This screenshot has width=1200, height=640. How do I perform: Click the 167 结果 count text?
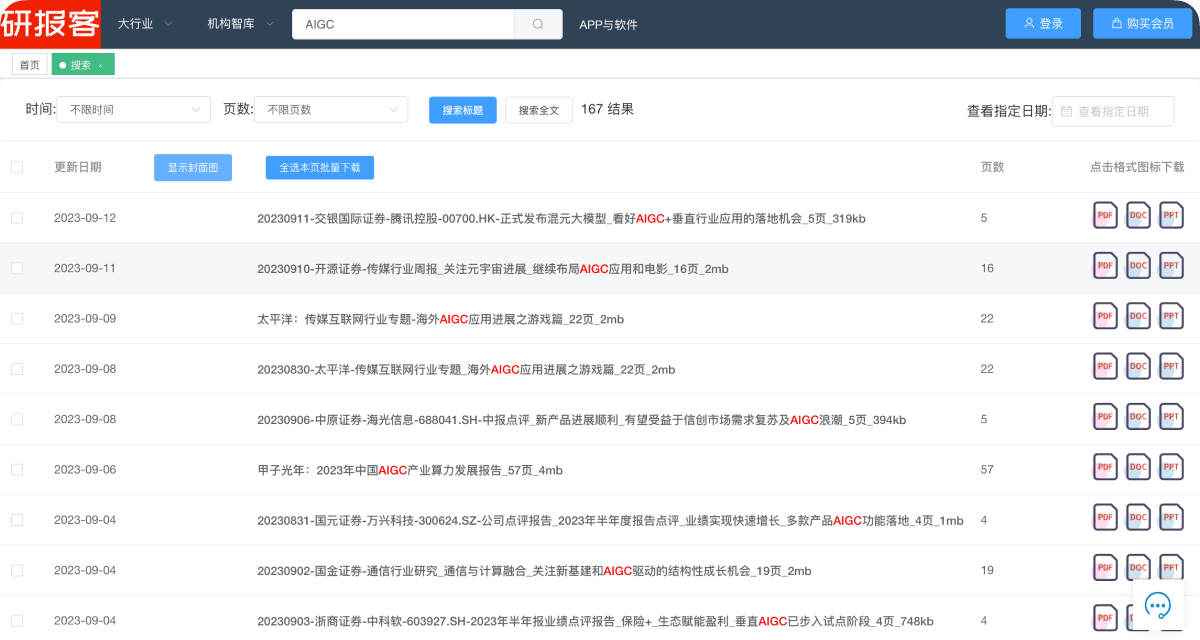point(607,109)
